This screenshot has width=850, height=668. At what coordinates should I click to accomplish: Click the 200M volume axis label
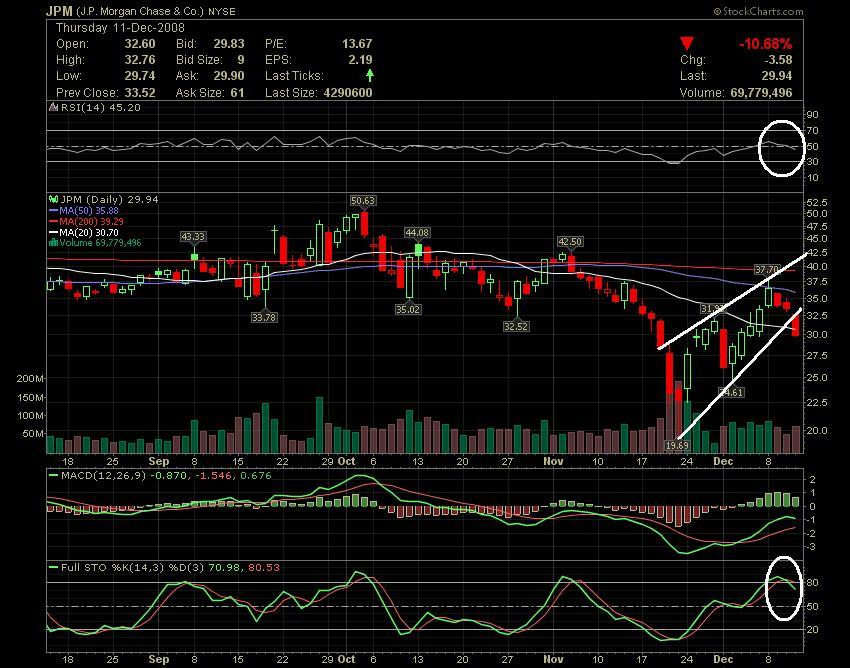[30, 378]
